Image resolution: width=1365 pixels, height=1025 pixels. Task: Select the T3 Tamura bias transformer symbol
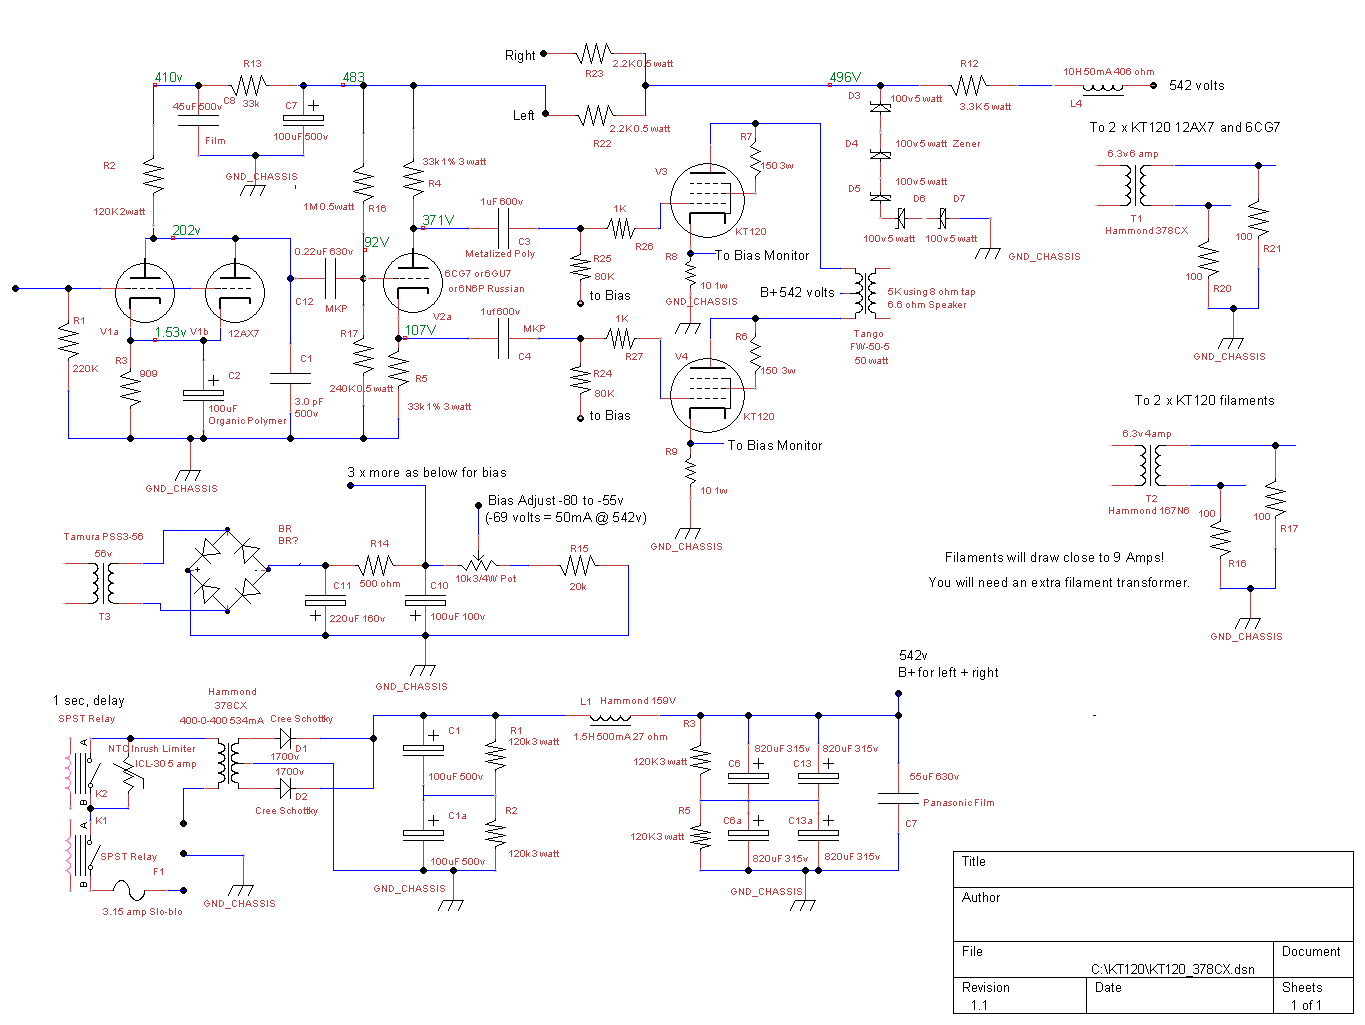point(104,583)
